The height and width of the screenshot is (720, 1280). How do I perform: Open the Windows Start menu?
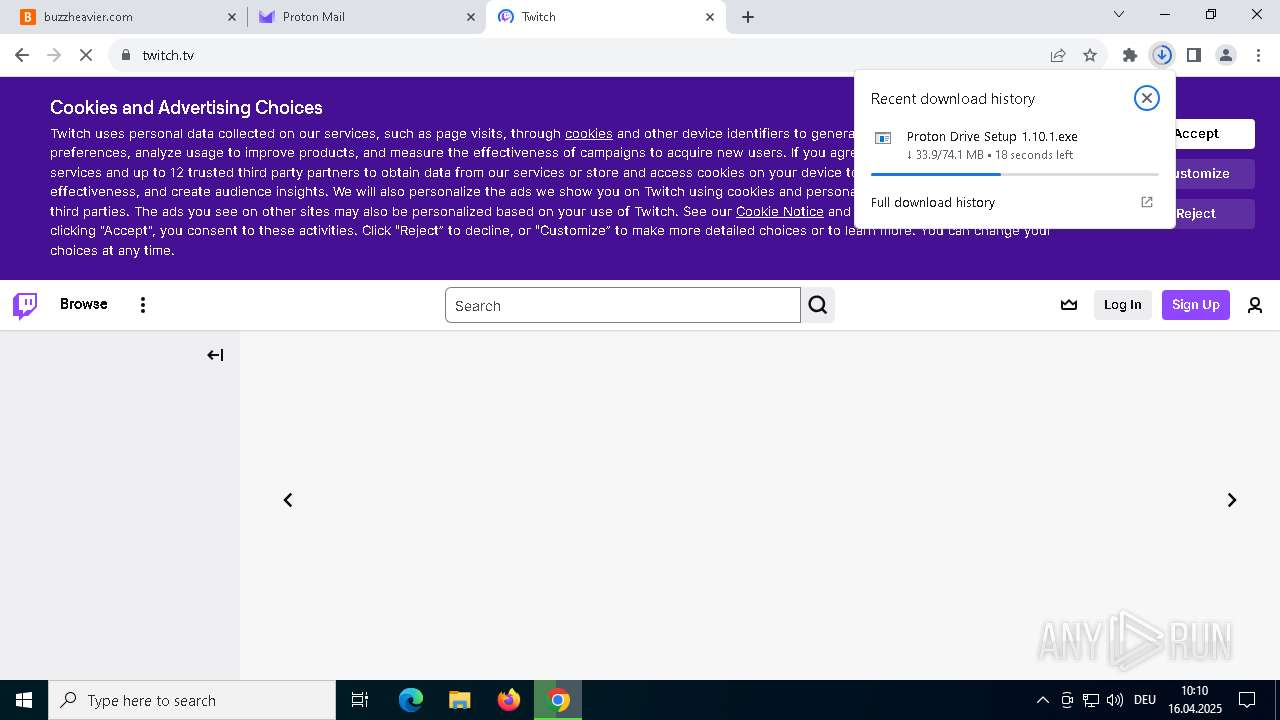pyautogui.click(x=24, y=700)
